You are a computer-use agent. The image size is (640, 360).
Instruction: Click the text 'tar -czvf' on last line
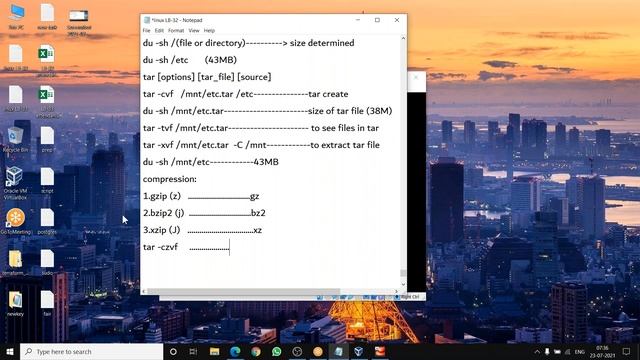160,247
